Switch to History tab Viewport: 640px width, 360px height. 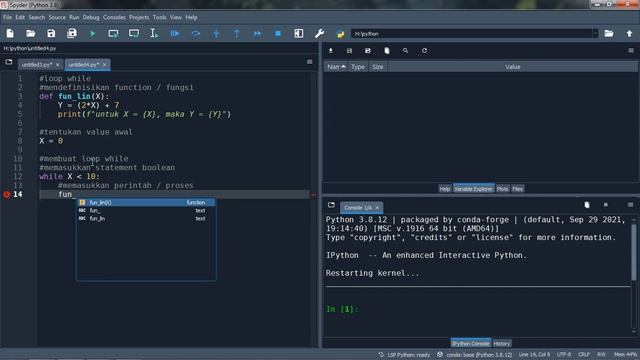(502, 343)
